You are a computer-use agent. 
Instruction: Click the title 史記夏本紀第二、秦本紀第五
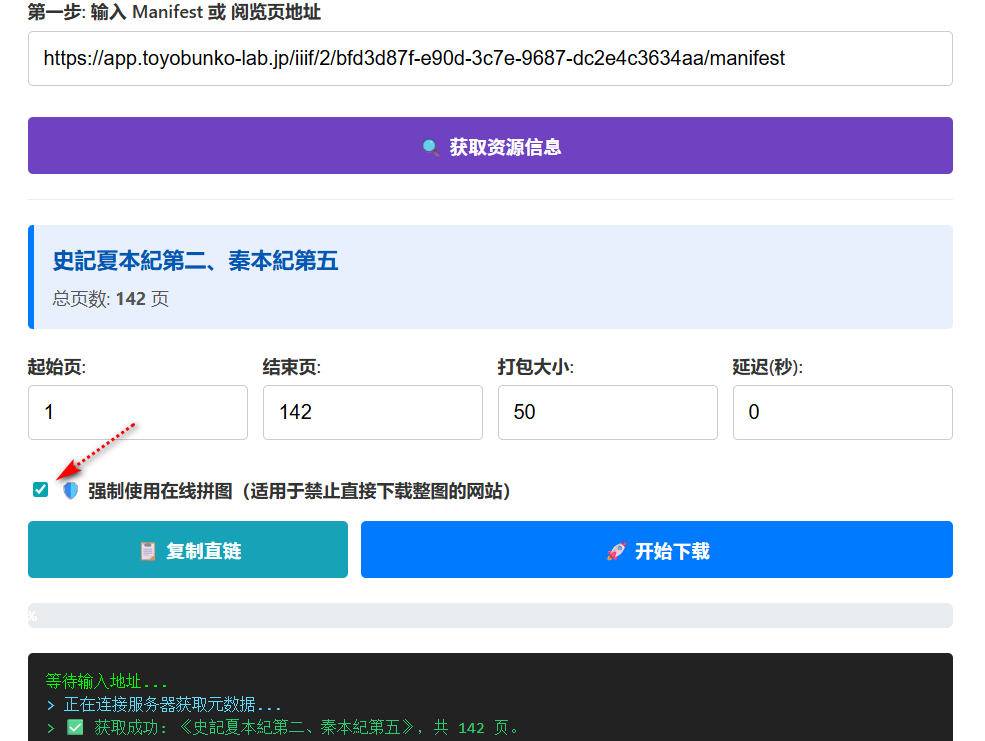point(195,261)
